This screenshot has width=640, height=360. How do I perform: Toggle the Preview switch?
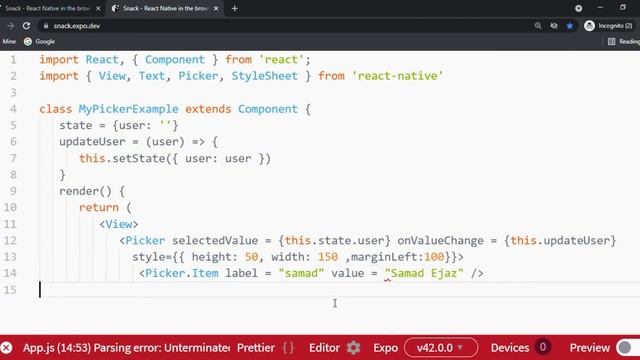click(627, 348)
